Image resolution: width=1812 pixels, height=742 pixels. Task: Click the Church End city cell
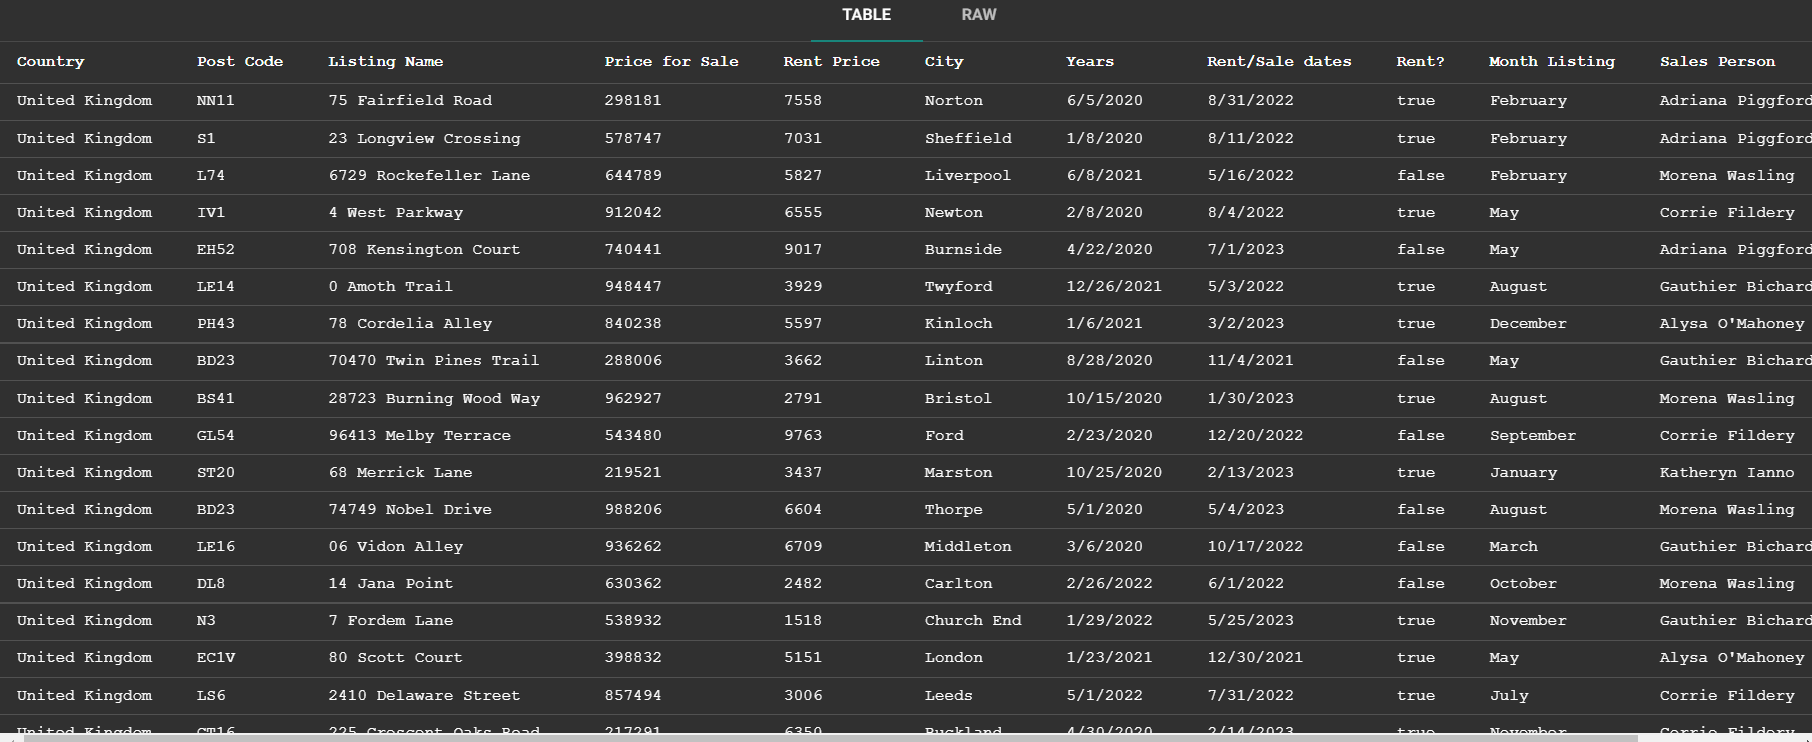coord(972,621)
